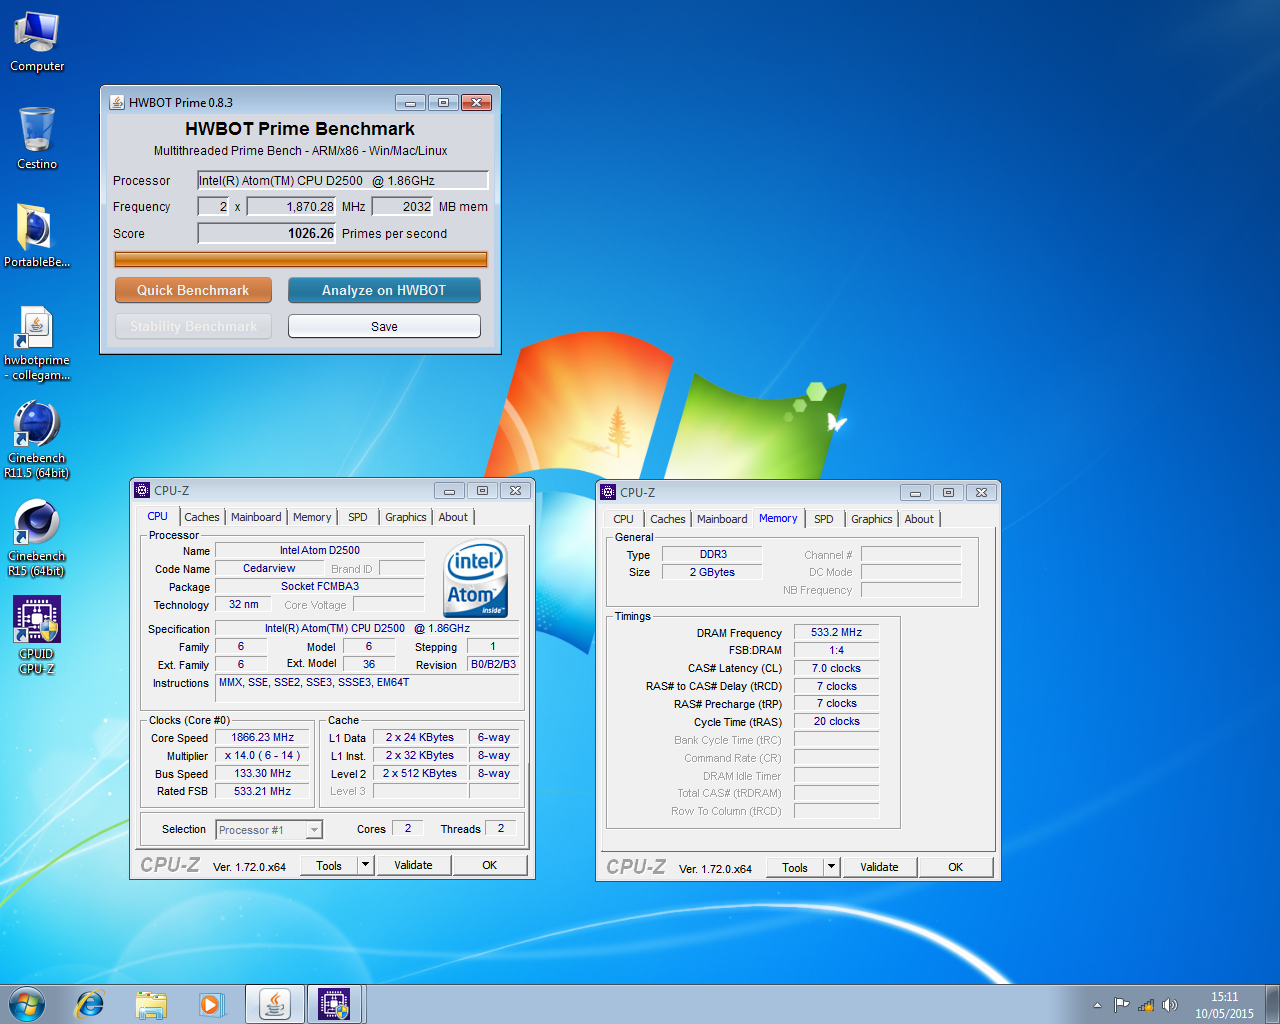Click Validate in right CPU-Z window
The width and height of the screenshot is (1280, 1024).
pyautogui.click(x=879, y=867)
